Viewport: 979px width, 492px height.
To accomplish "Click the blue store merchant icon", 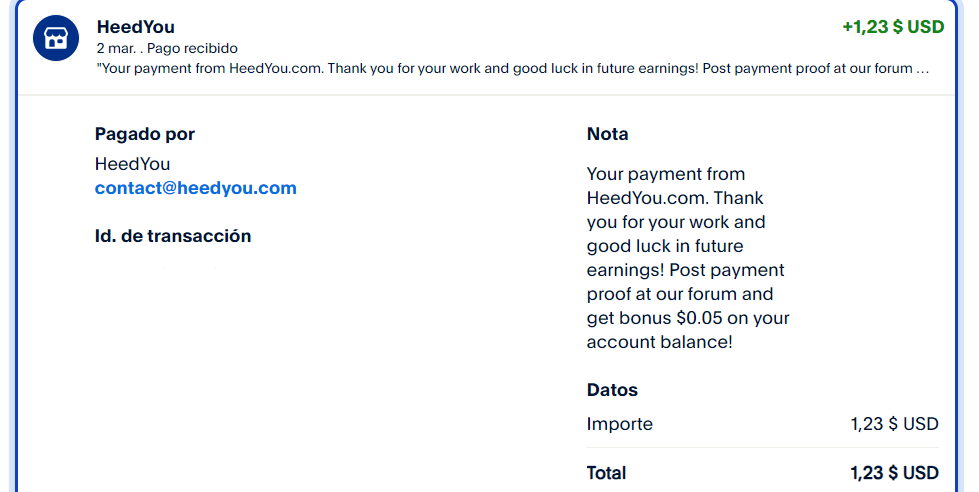I will [x=57, y=38].
